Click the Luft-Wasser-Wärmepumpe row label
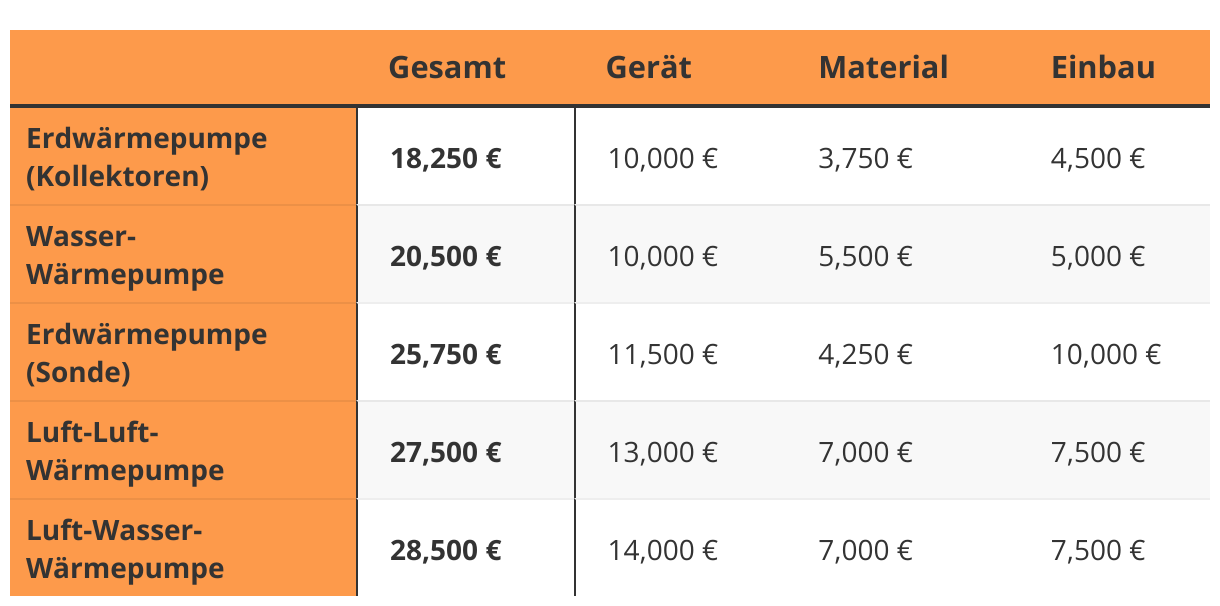 coord(125,549)
